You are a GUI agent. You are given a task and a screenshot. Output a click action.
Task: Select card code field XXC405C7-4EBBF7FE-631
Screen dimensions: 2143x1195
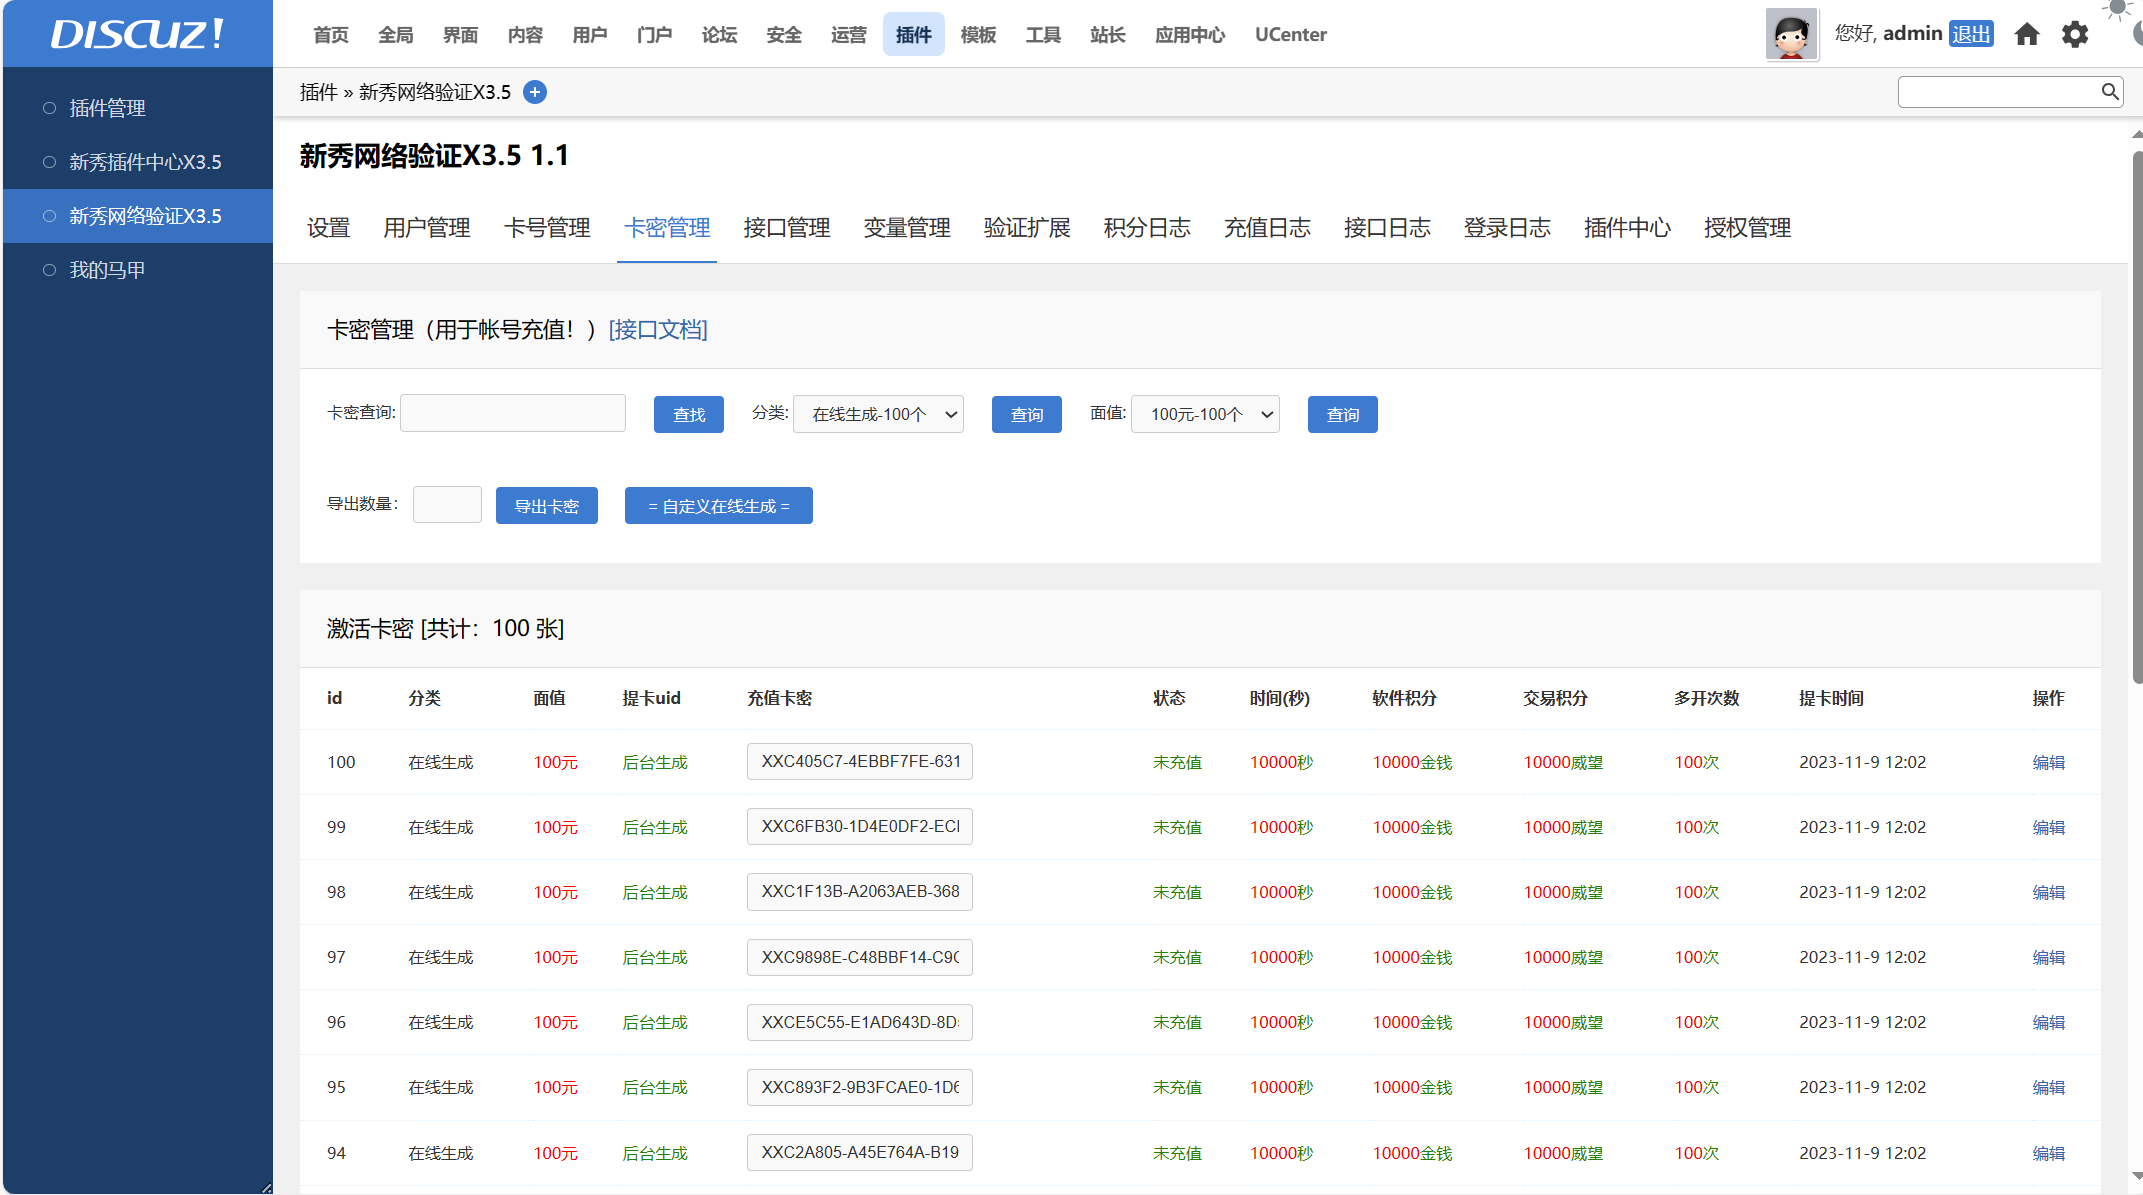click(x=860, y=762)
